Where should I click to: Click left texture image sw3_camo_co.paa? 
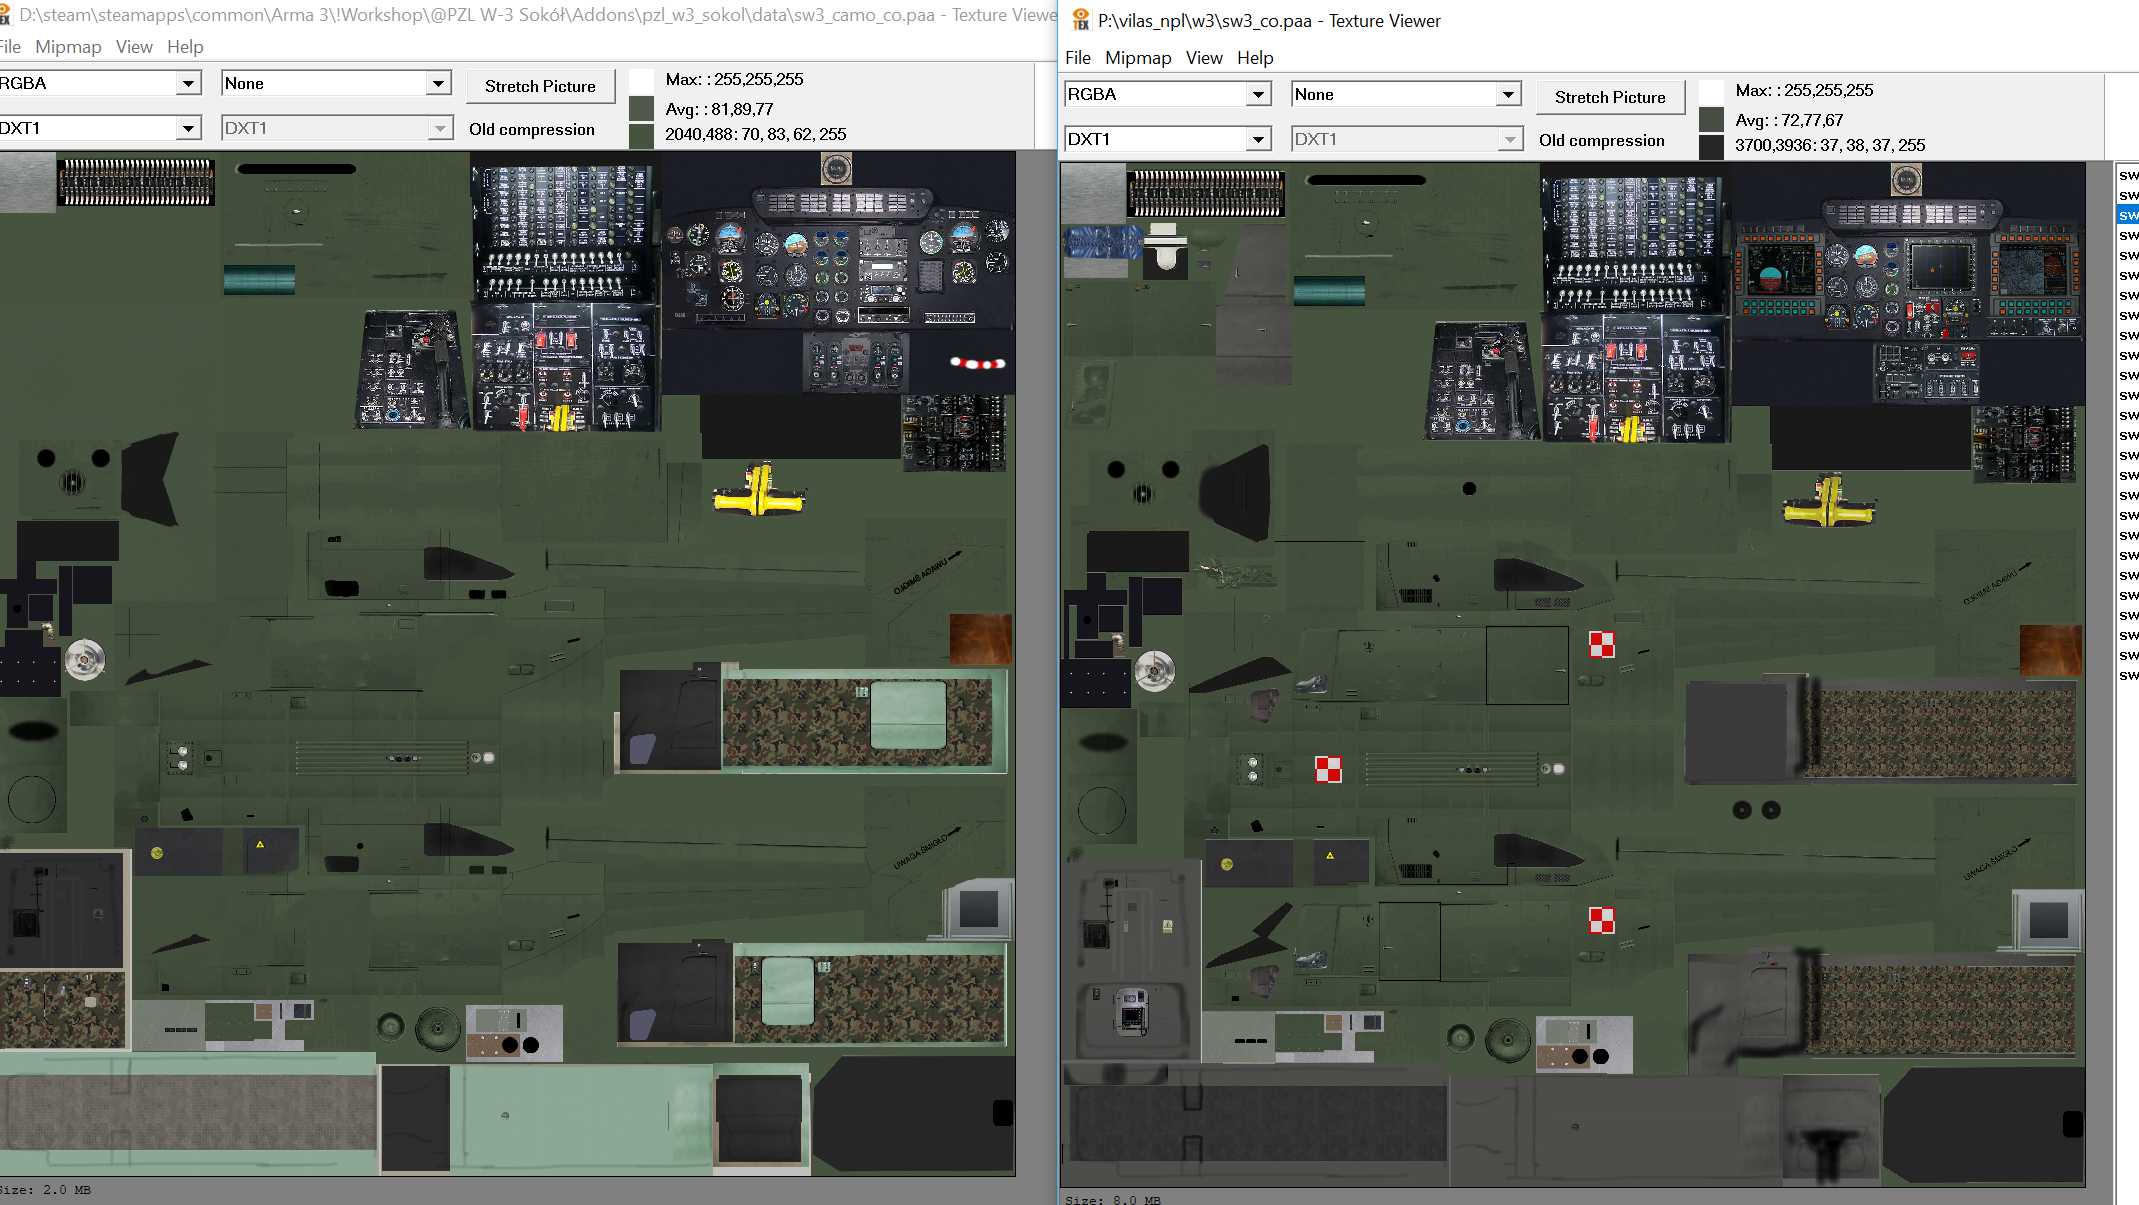pyautogui.click(x=507, y=663)
